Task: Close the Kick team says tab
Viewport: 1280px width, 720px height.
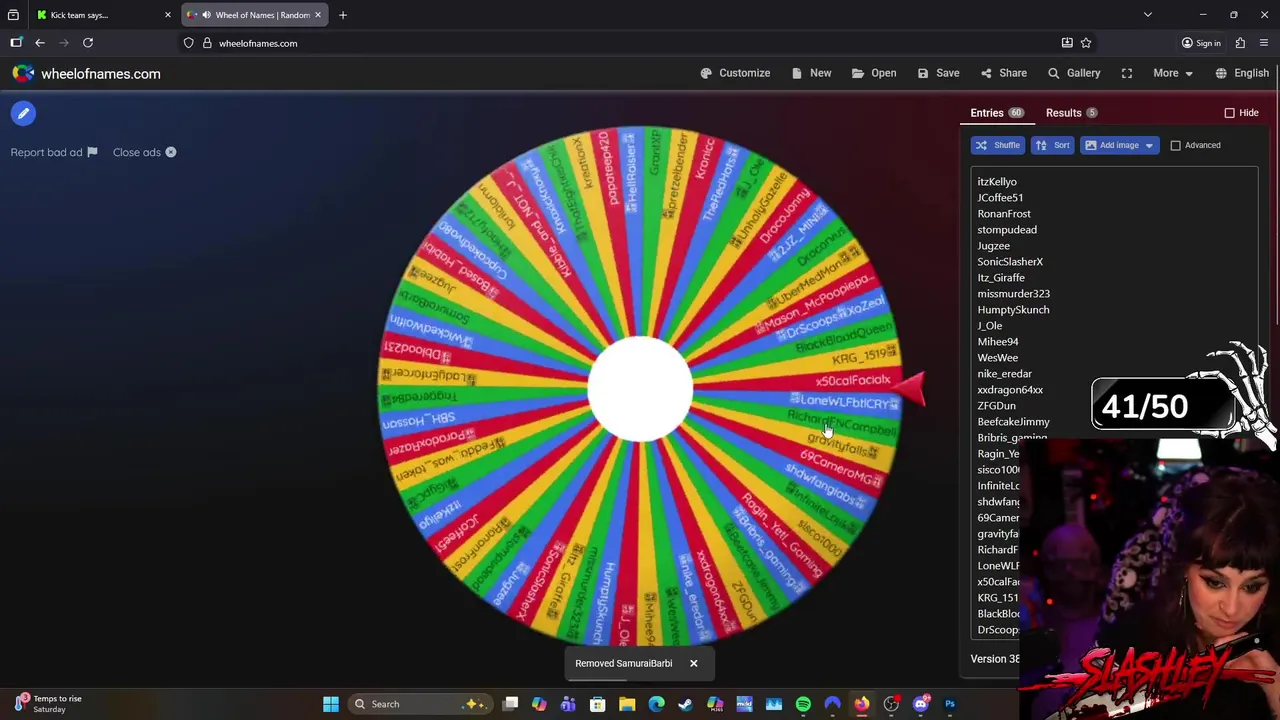Action: coord(168,15)
